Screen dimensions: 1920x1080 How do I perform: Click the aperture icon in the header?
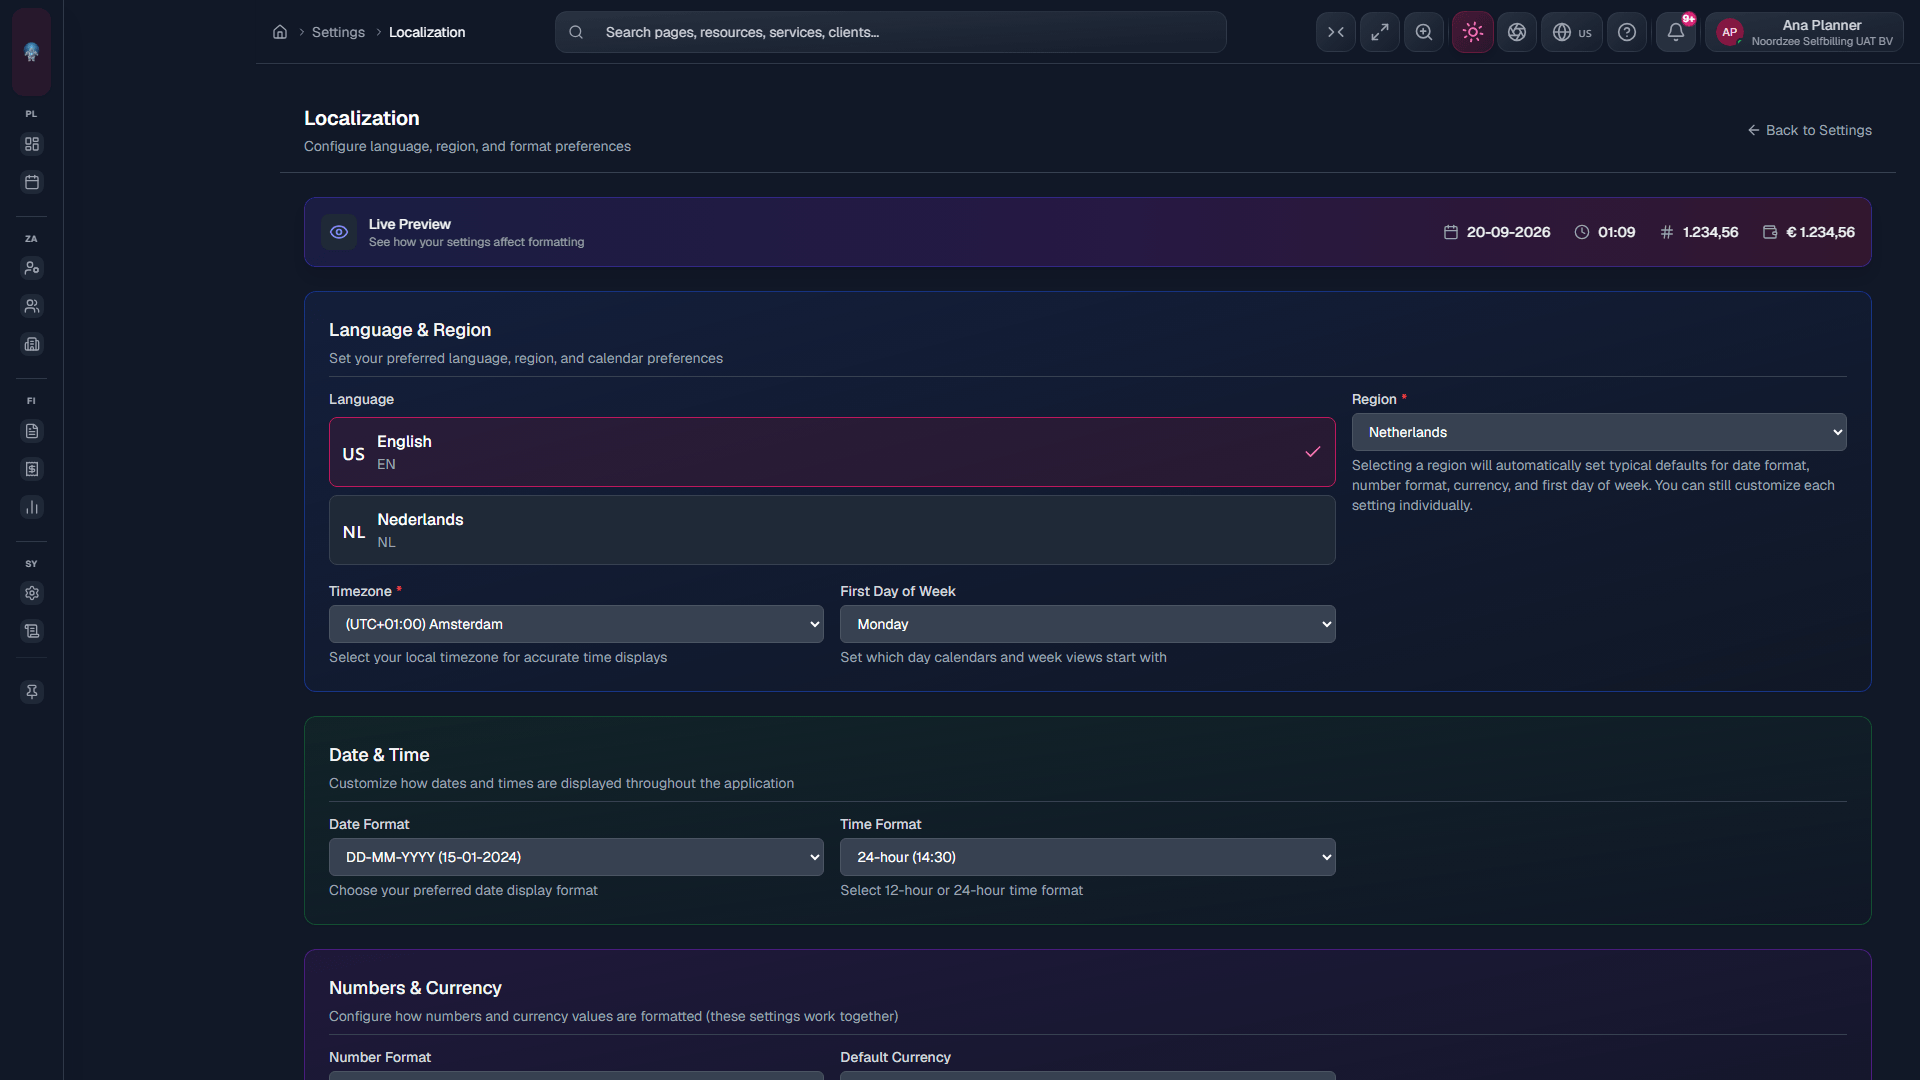coord(1517,32)
